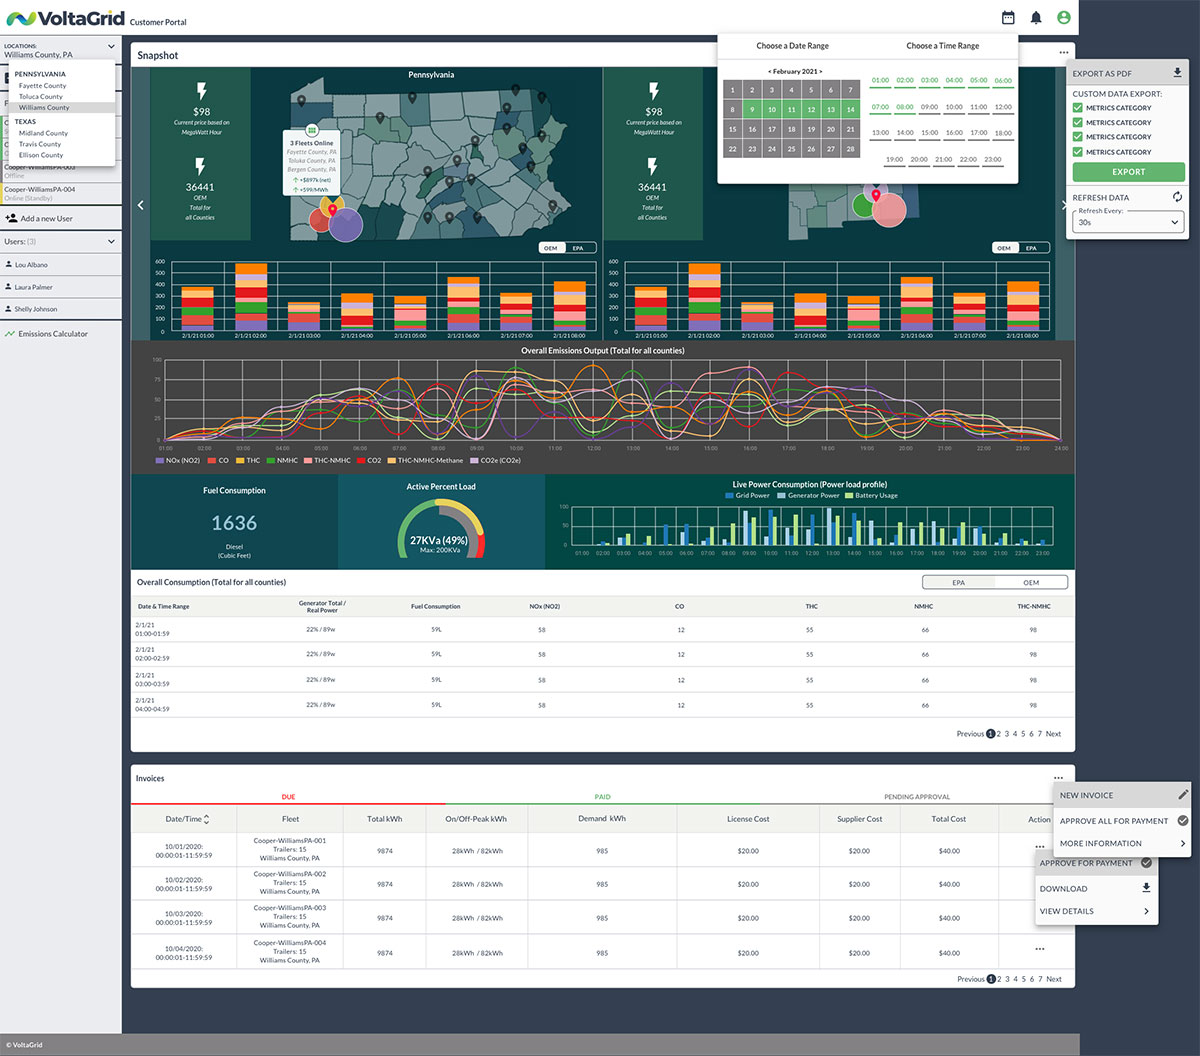Screen dimensions: 1200x1056
Task: Click the NOx (NO2) legend color swatch
Action: click(159, 461)
